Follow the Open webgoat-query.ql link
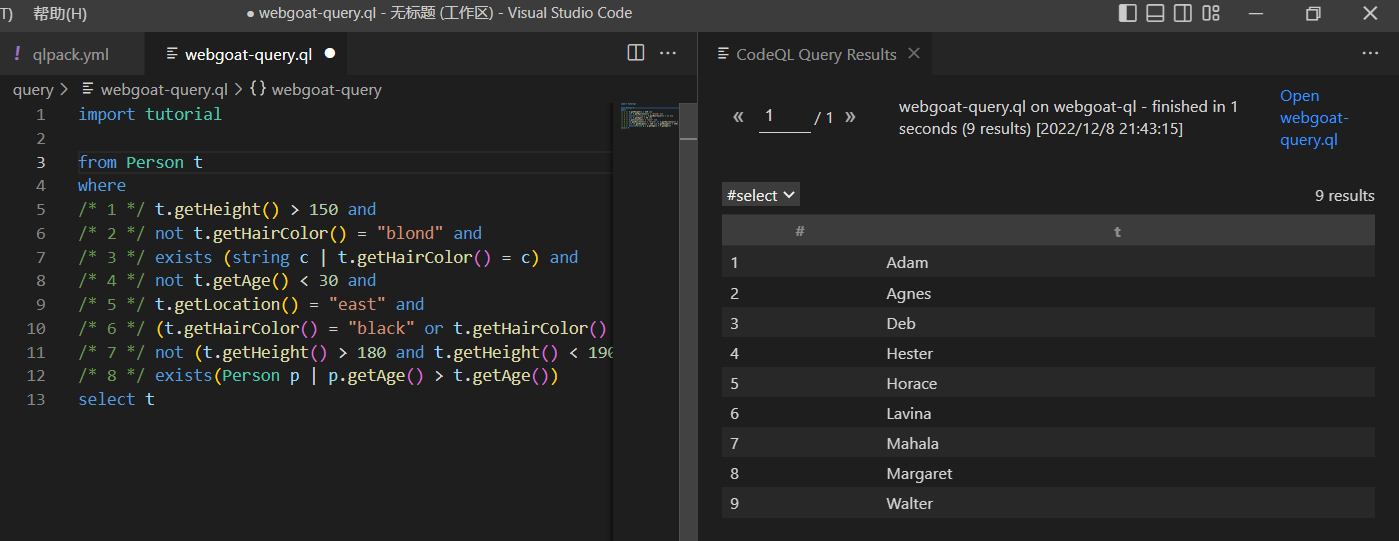The width and height of the screenshot is (1399, 541). pos(1314,117)
